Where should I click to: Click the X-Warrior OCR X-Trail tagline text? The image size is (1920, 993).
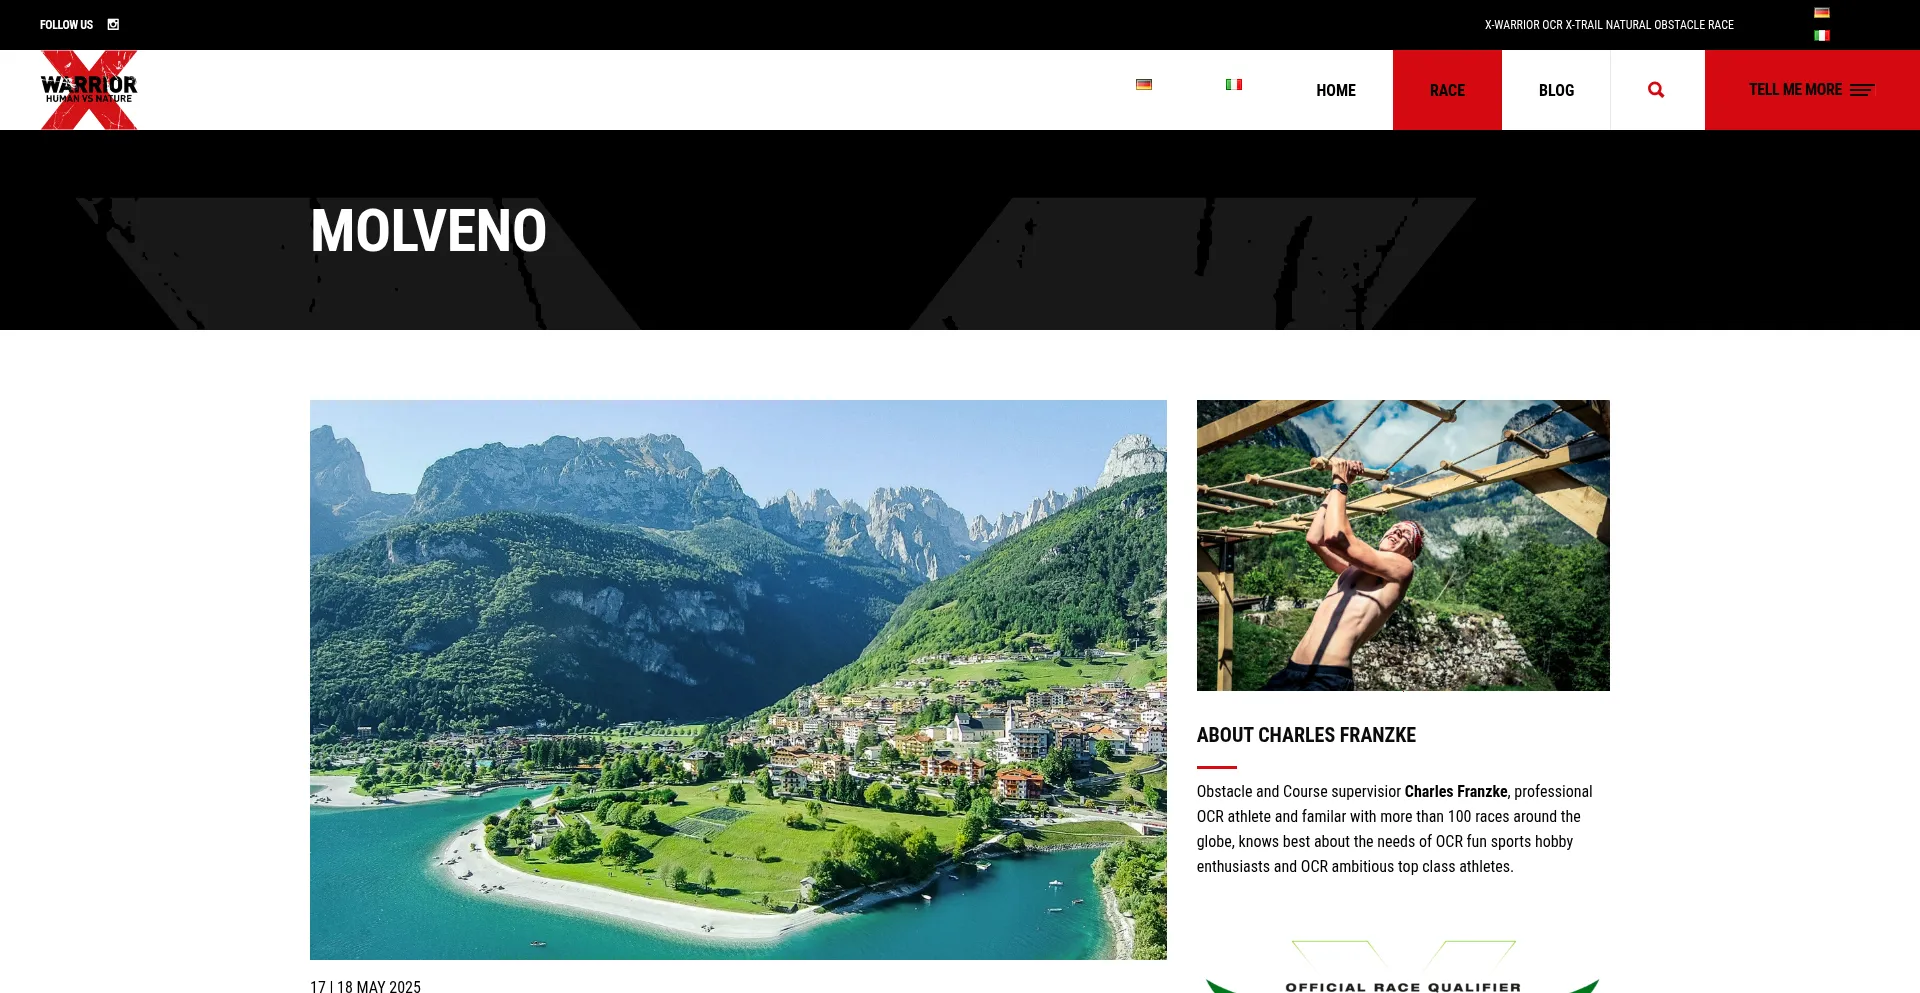pos(1609,25)
